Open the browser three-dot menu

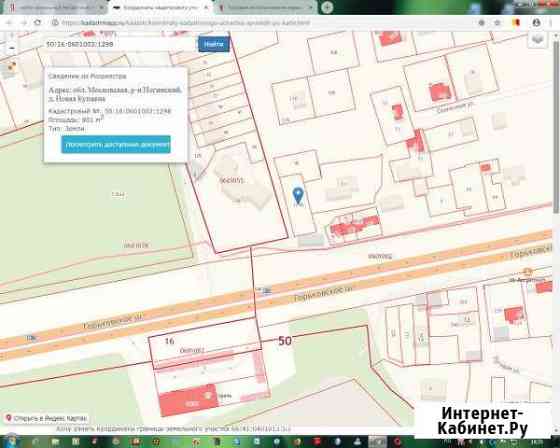point(551,23)
